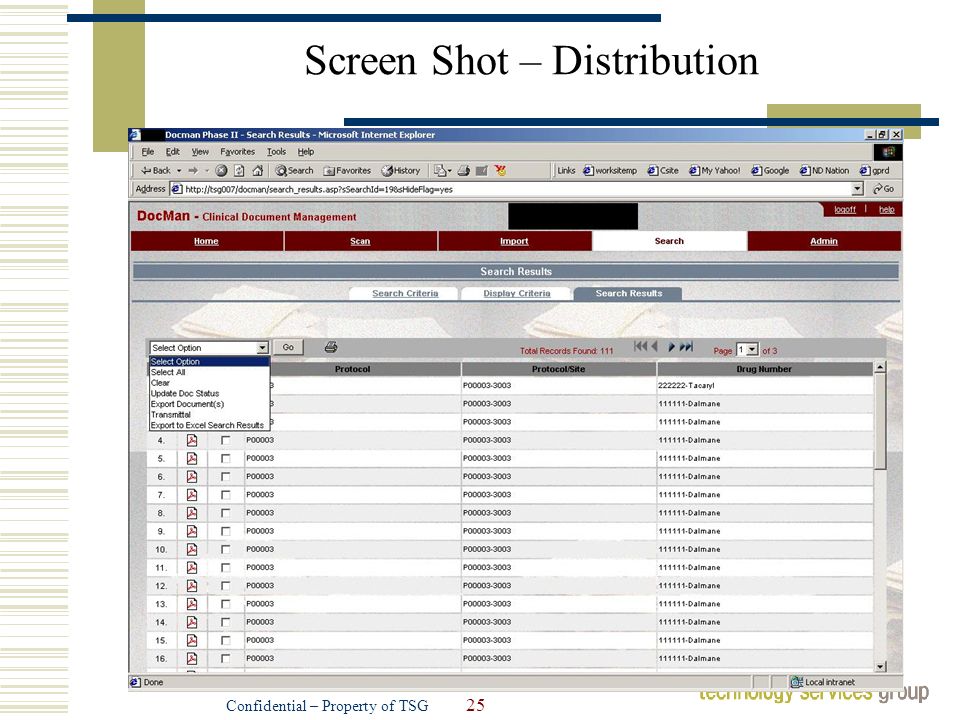Open PDF icon for row 11

(x=192, y=568)
